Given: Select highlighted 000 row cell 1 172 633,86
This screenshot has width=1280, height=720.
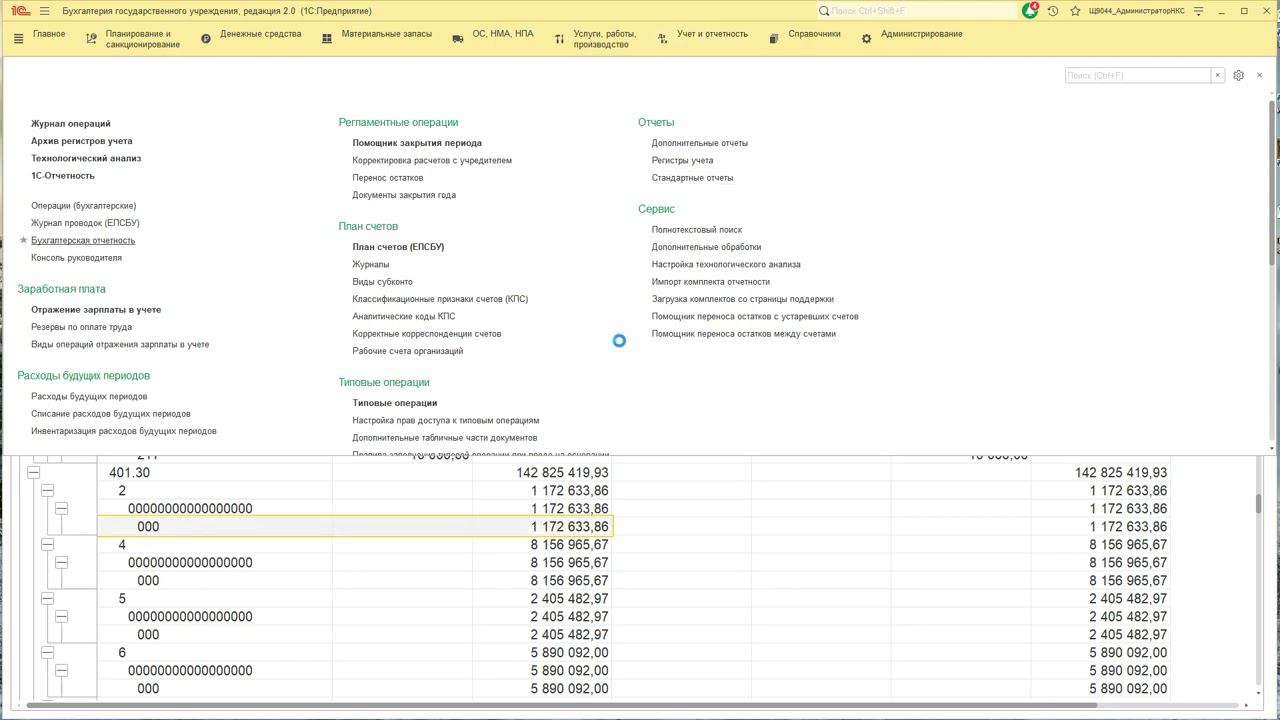Looking at the screenshot, I should click(x=542, y=527).
